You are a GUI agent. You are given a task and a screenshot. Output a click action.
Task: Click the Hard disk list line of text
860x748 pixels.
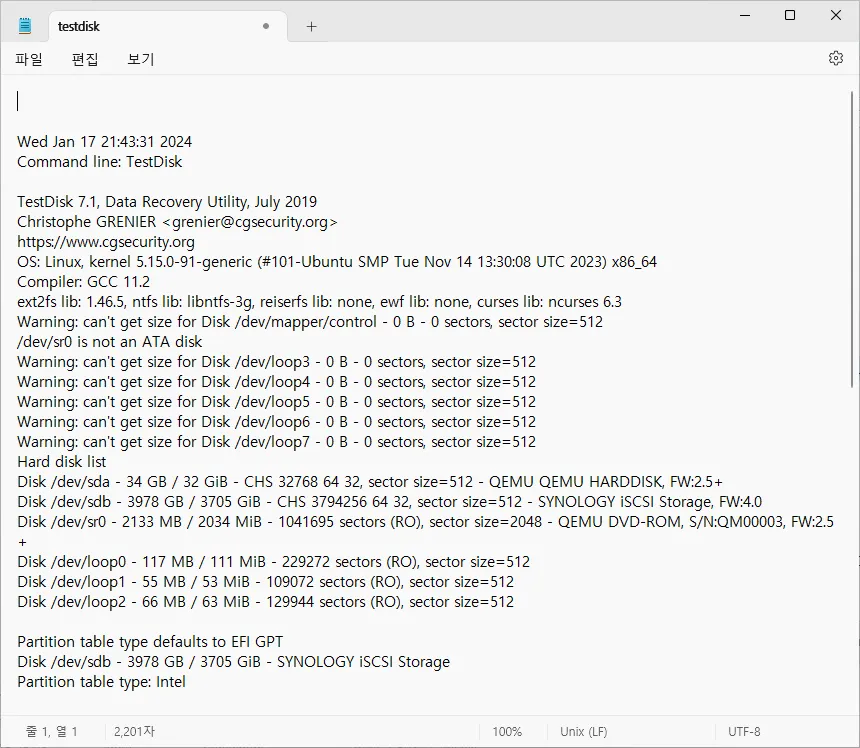coord(59,461)
